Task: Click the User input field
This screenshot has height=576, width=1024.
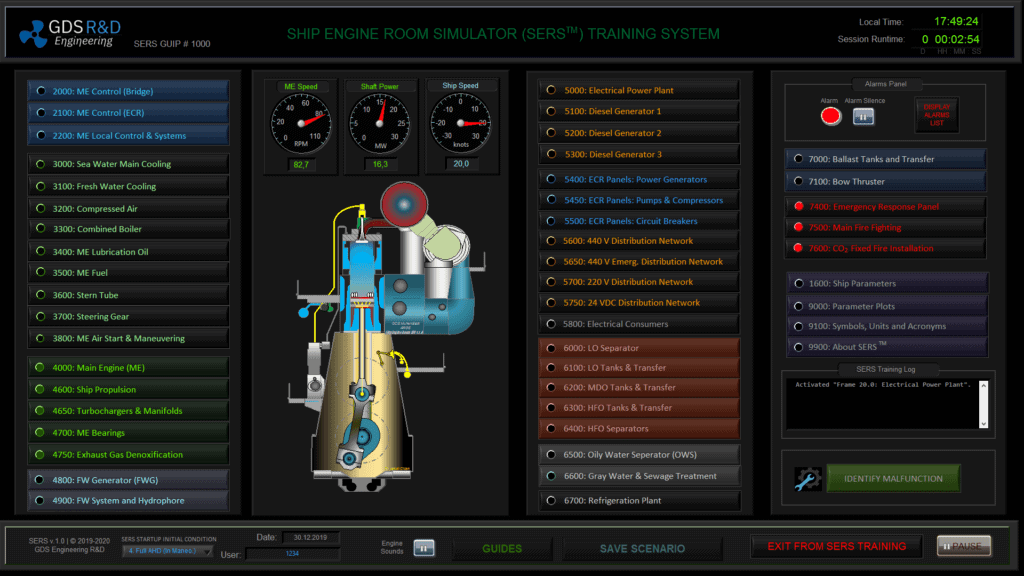Action: tap(292, 554)
